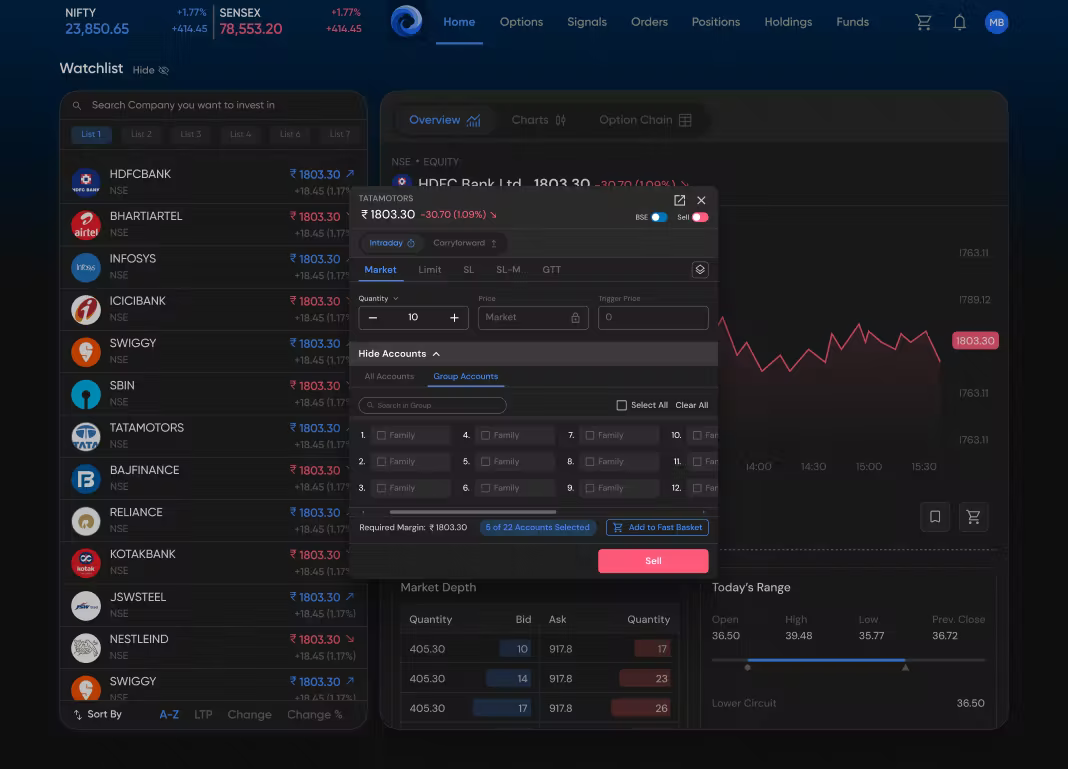Click the Clear All link for accounts
The width and height of the screenshot is (1068, 769).
(x=692, y=405)
